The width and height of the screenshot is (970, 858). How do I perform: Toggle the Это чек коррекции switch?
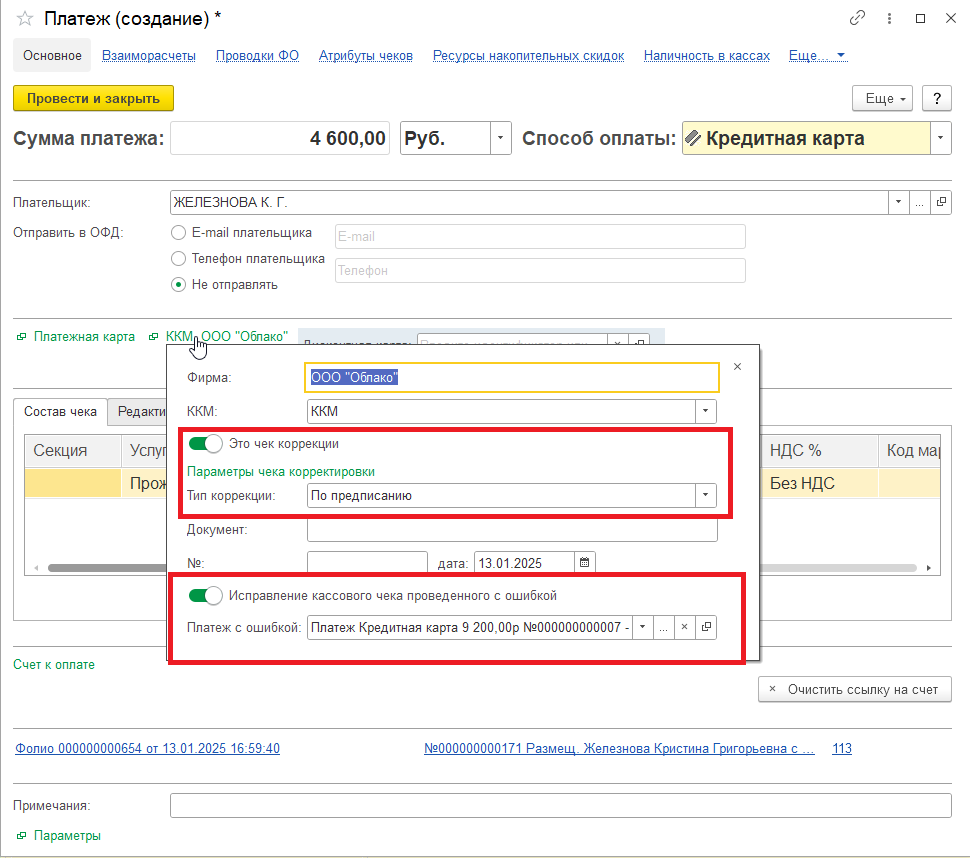pos(205,443)
